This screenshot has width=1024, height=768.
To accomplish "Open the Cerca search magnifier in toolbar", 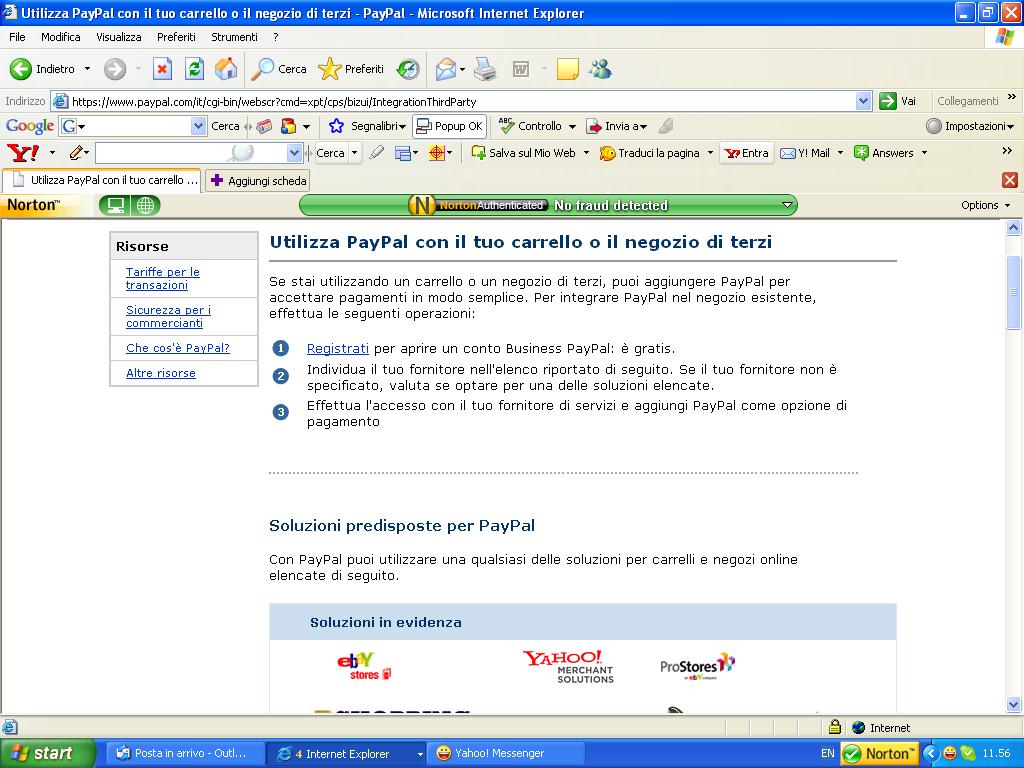I will [279, 69].
